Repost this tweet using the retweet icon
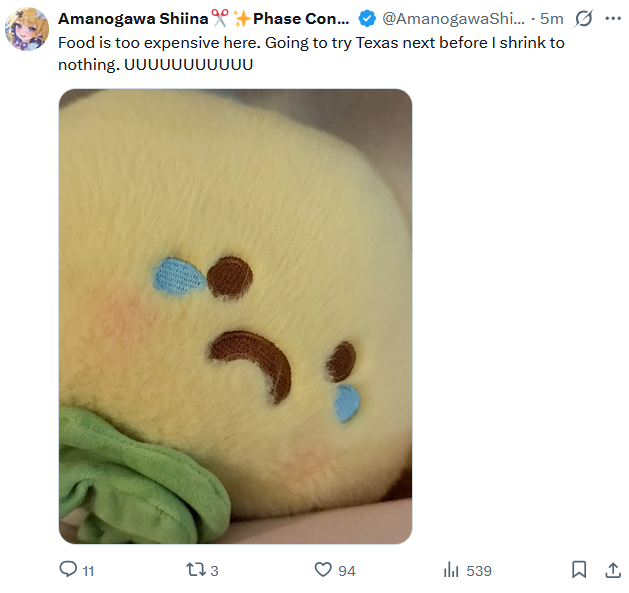629x593 pixels. [x=196, y=570]
